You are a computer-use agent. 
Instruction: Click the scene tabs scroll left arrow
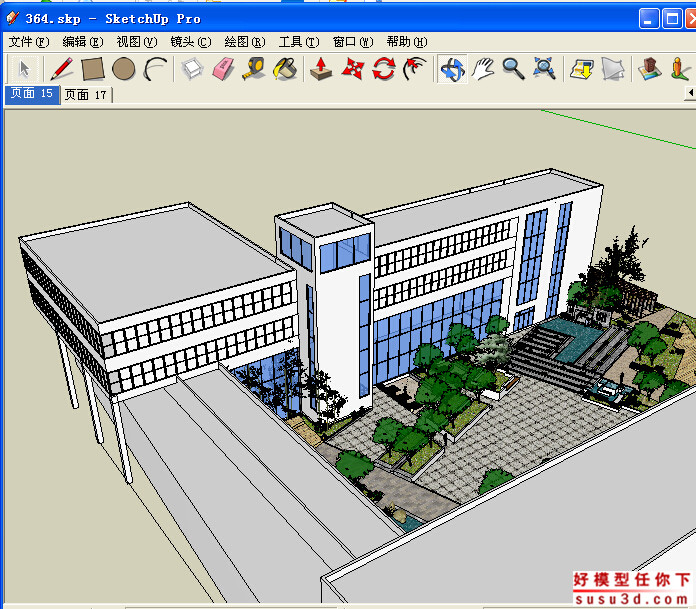tap(690, 93)
